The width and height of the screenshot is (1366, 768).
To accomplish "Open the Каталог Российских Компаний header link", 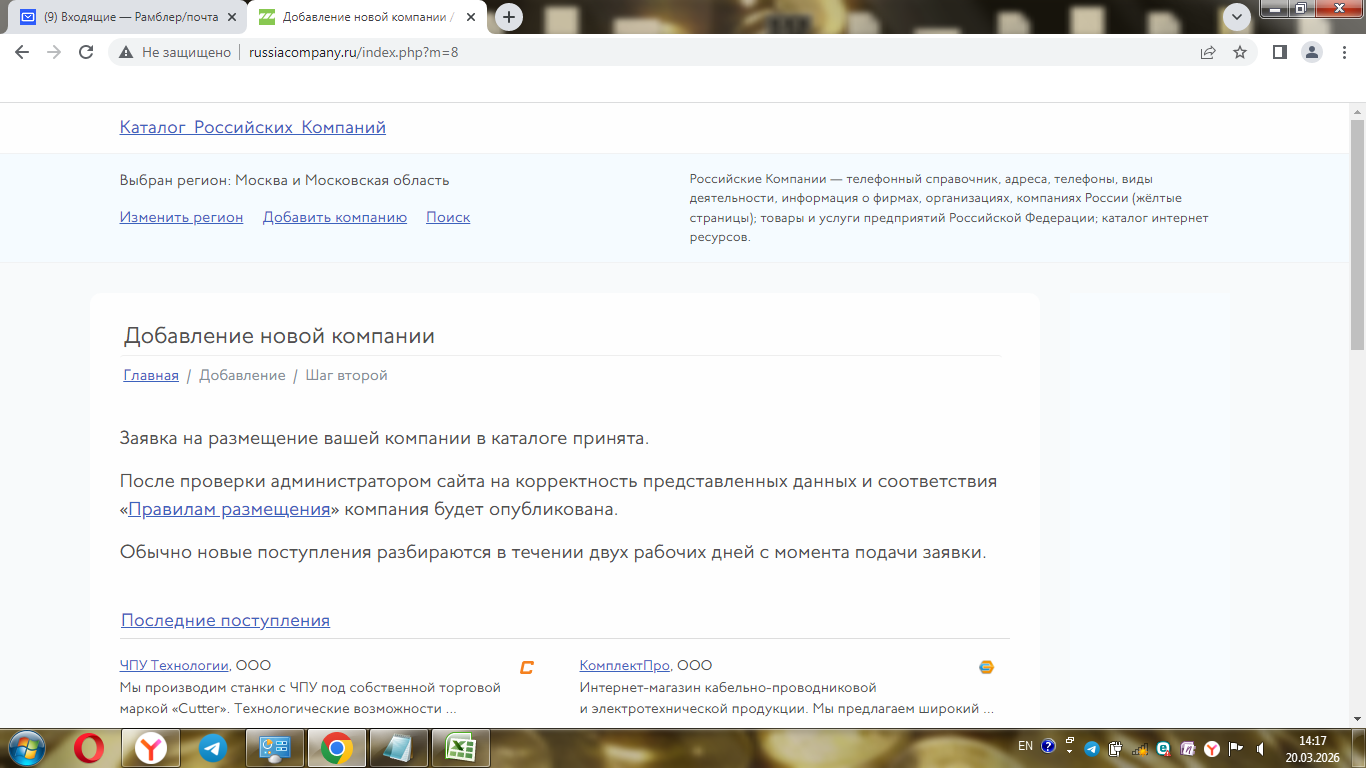I will click(x=253, y=127).
